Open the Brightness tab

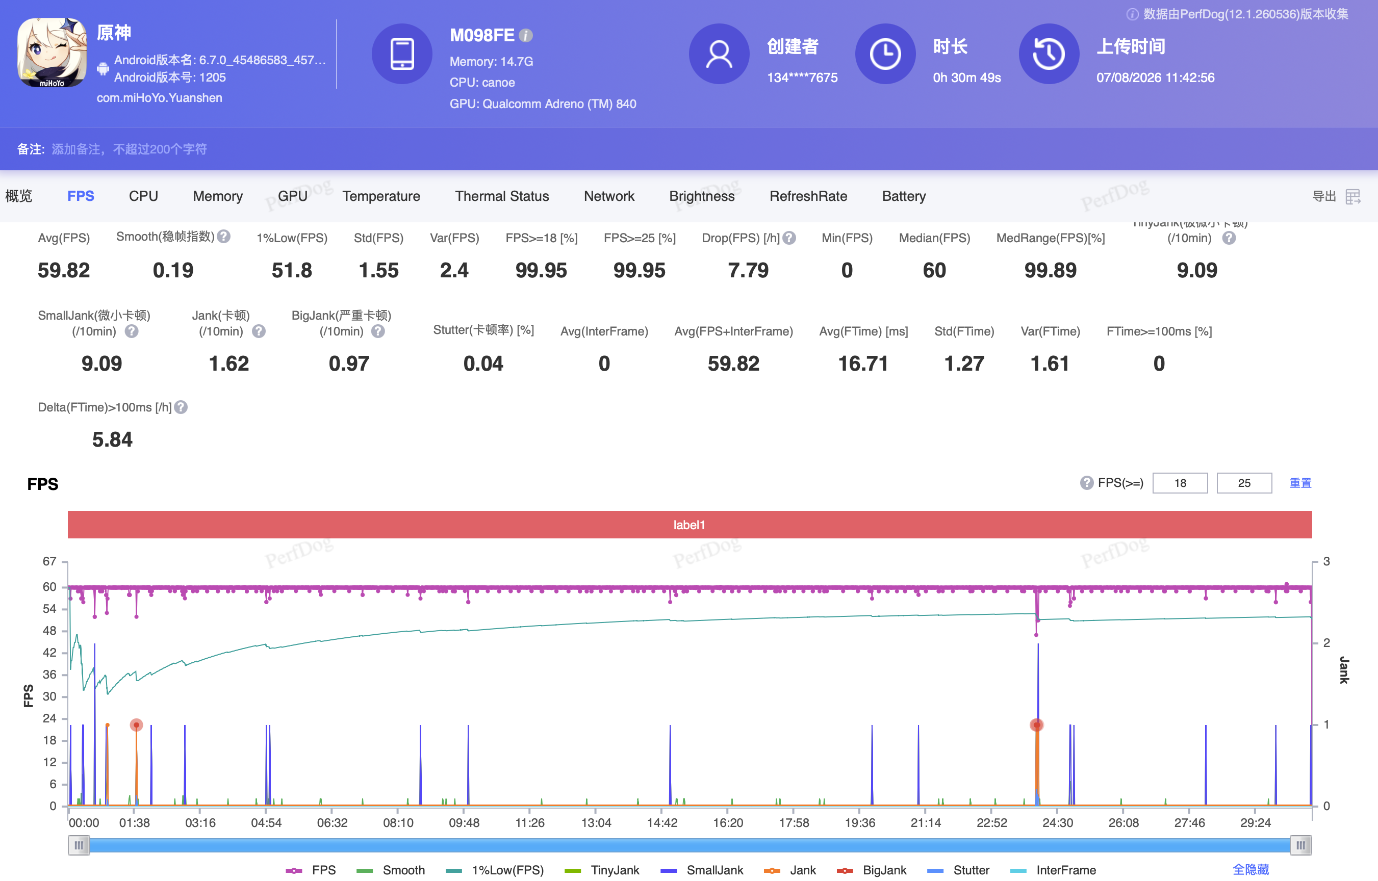point(702,196)
